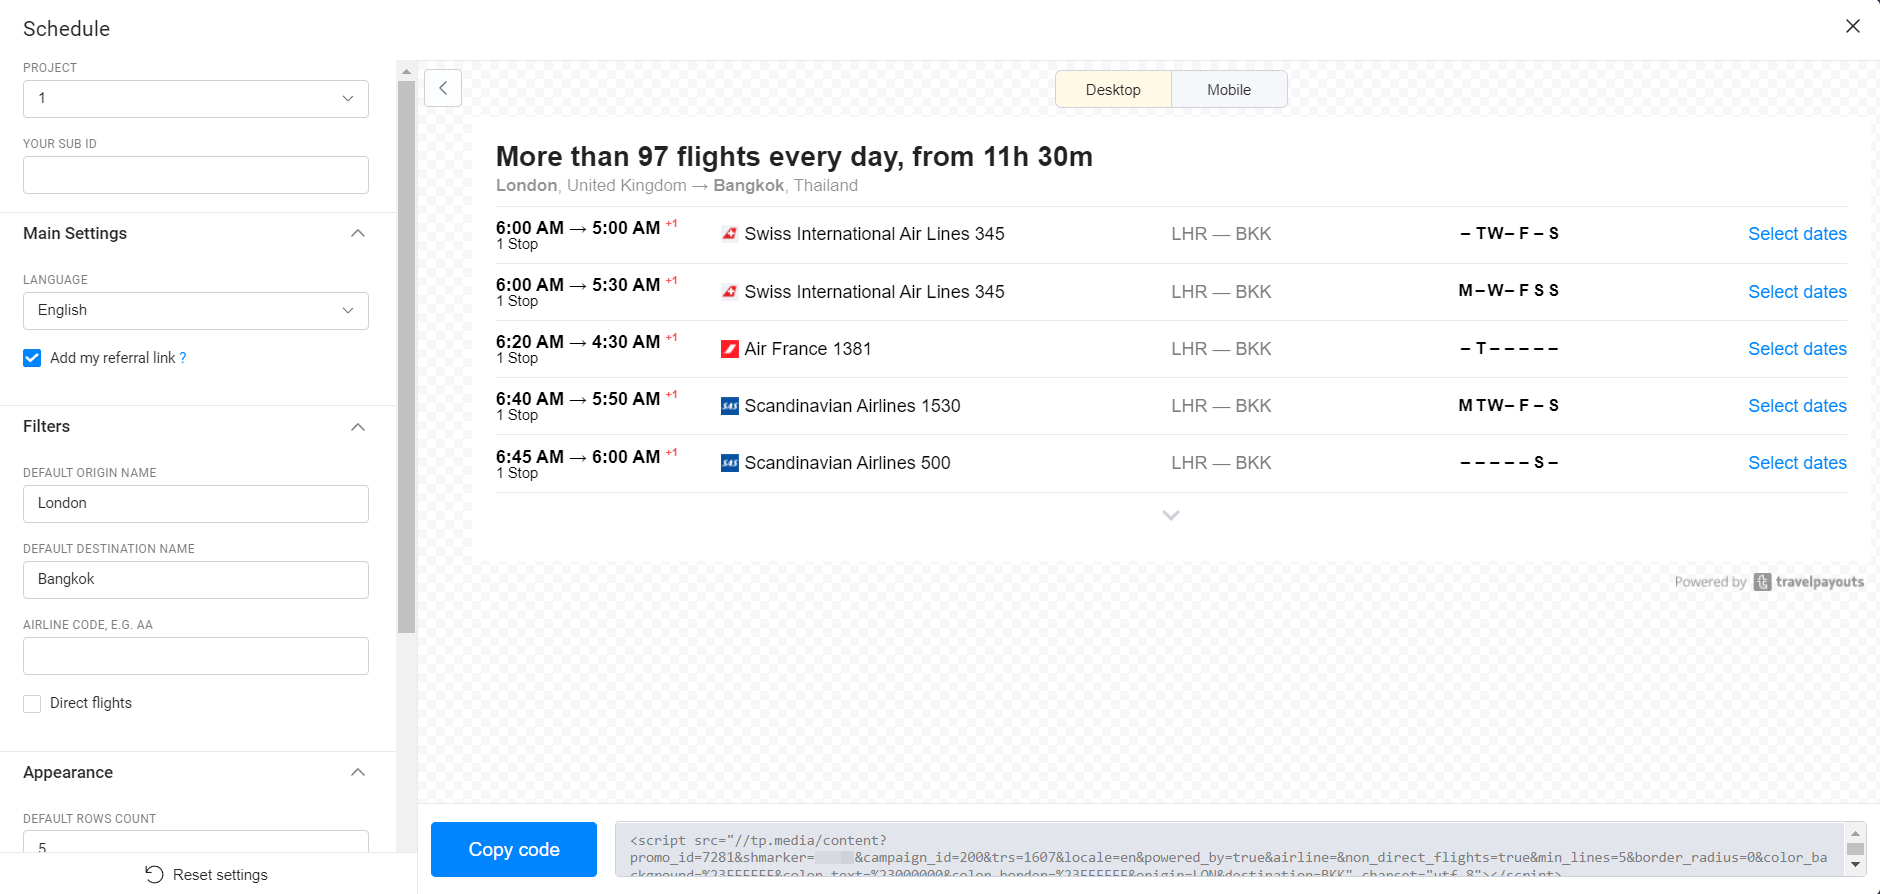This screenshot has width=1880, height=894.
Task: Select dates for Scandinavian Airlines 1530
Action: click(1797, 406)
